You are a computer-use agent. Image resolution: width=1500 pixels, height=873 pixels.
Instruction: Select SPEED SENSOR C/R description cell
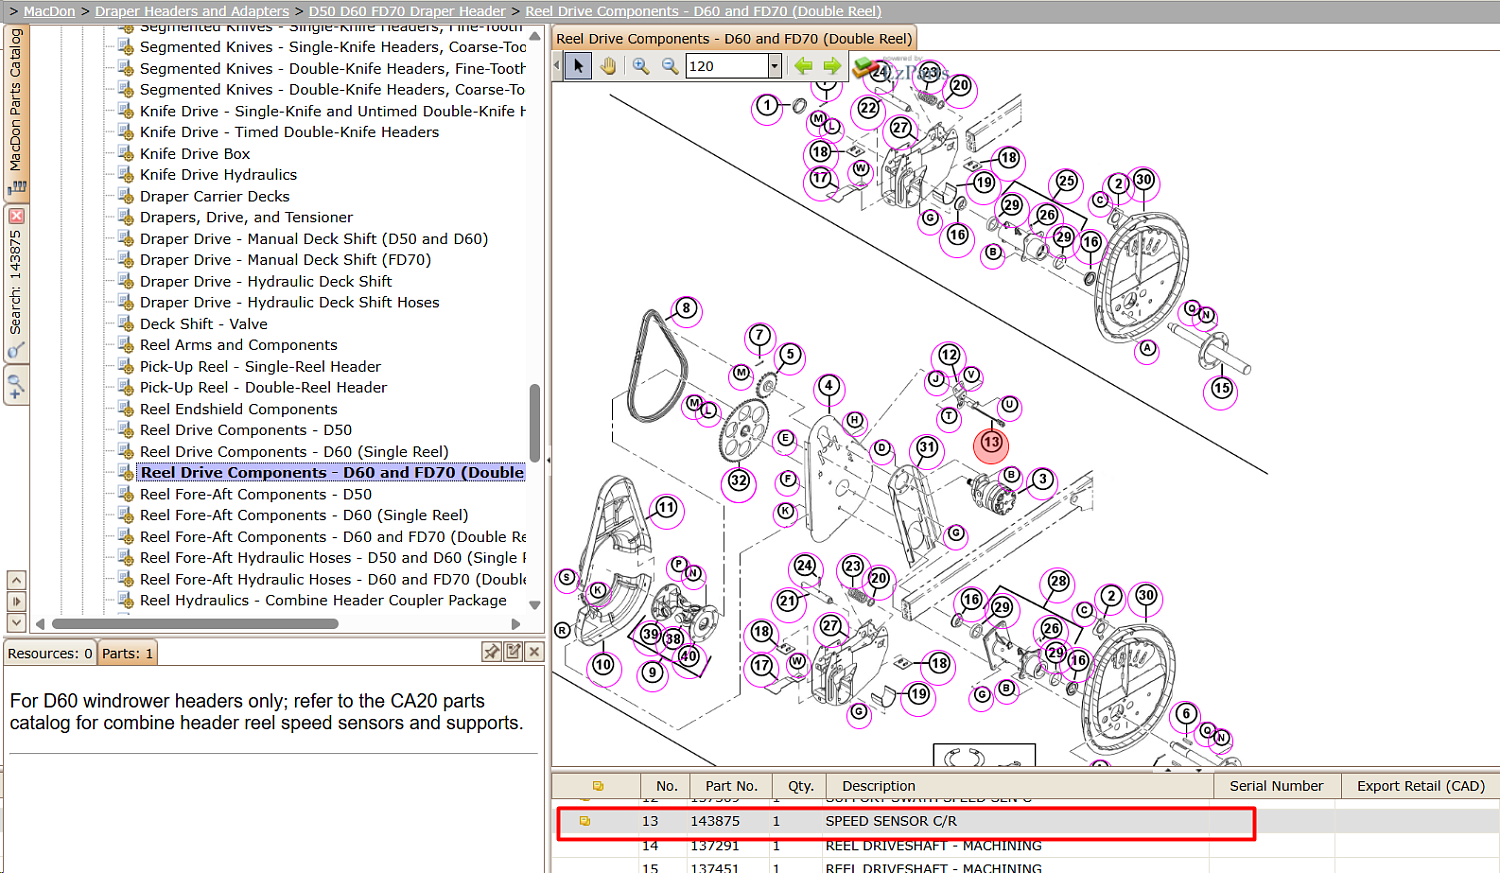[x=891, y=821]
